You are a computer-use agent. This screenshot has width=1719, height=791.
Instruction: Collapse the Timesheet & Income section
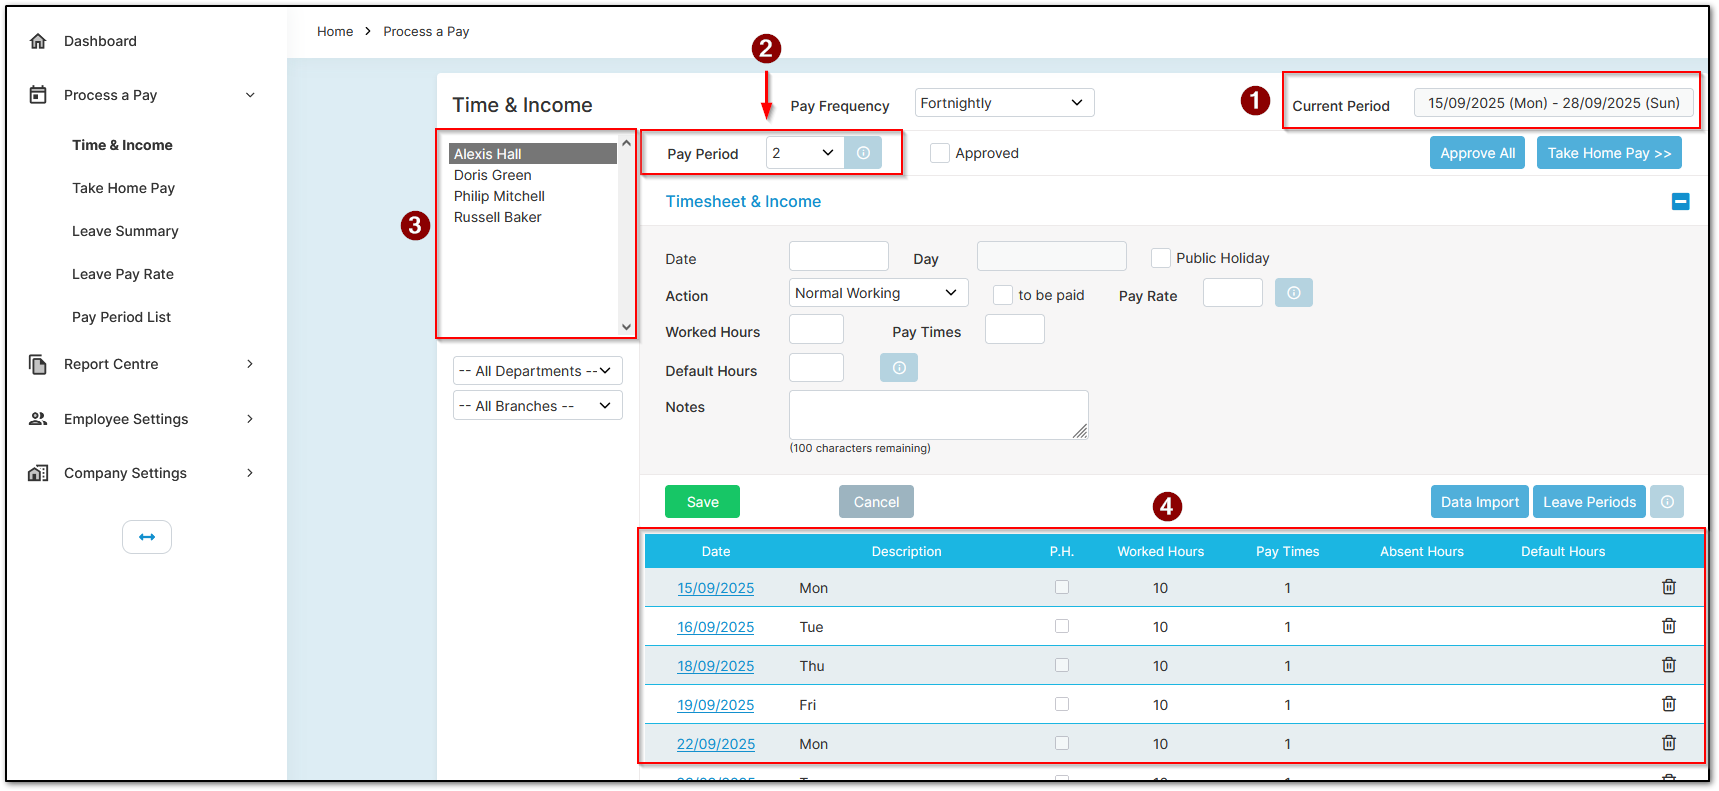click(x=1681, y=202)
